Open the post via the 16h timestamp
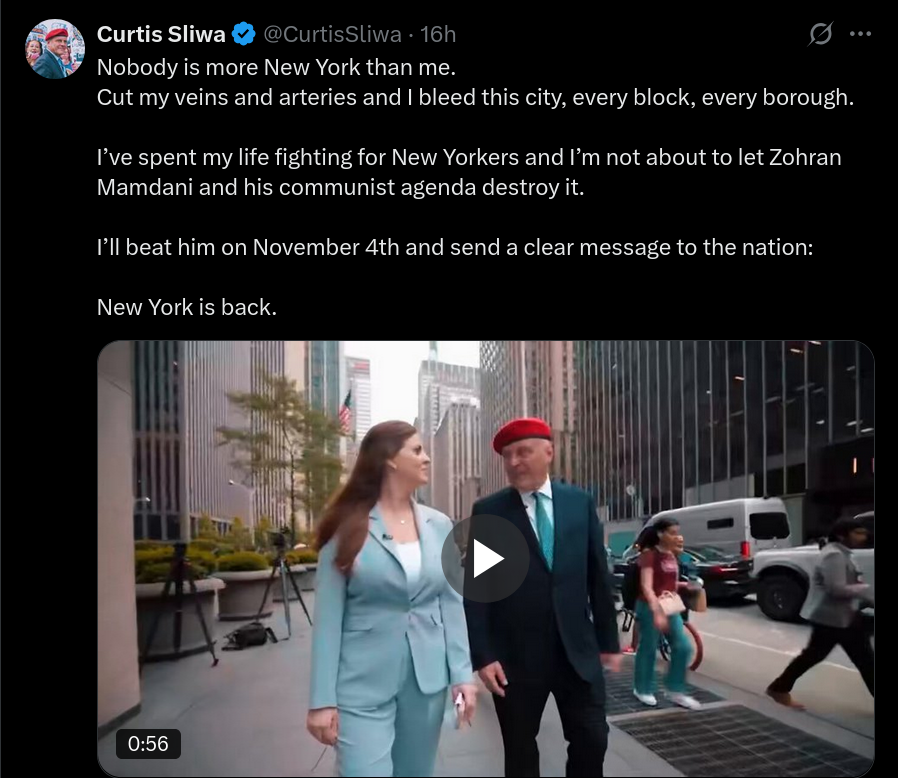This screenshot has height=778, width=898. 438,34
